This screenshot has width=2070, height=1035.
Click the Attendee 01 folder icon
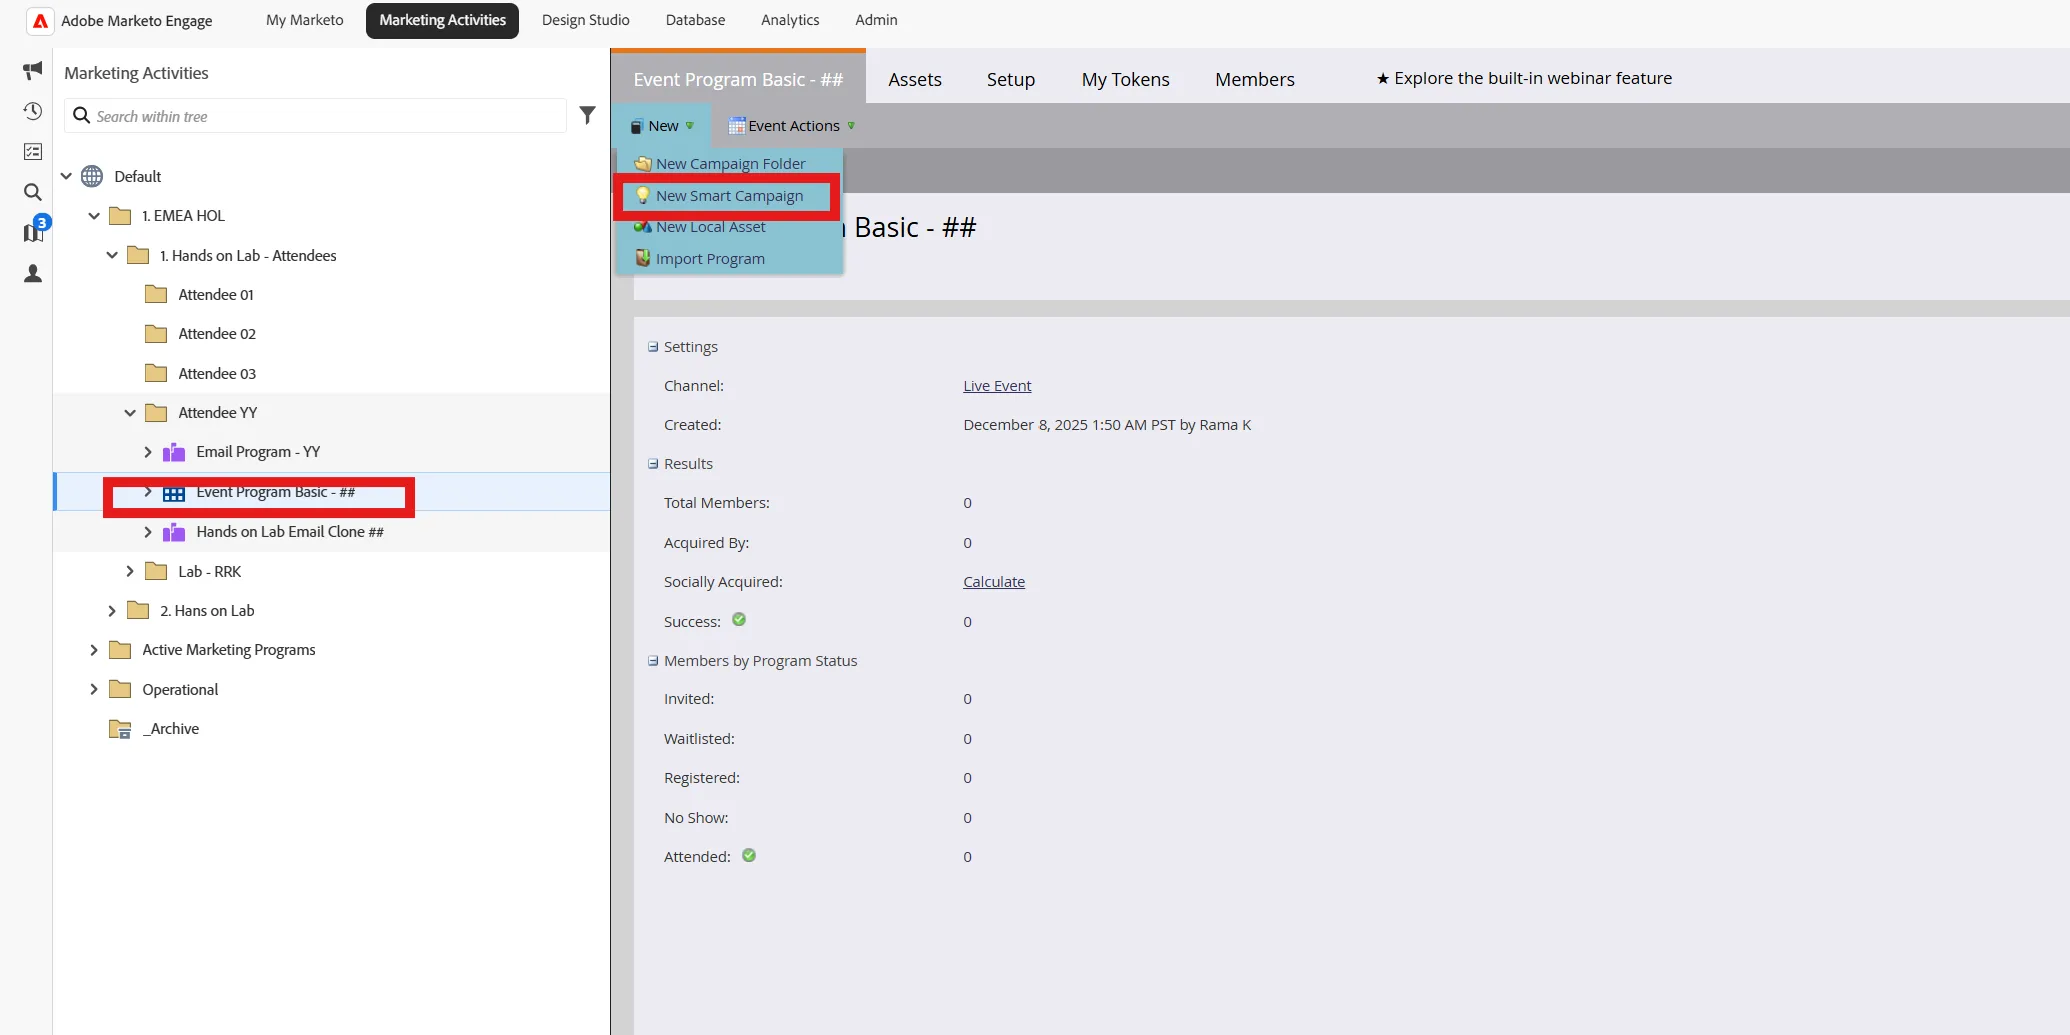click(x=156, y=294)
